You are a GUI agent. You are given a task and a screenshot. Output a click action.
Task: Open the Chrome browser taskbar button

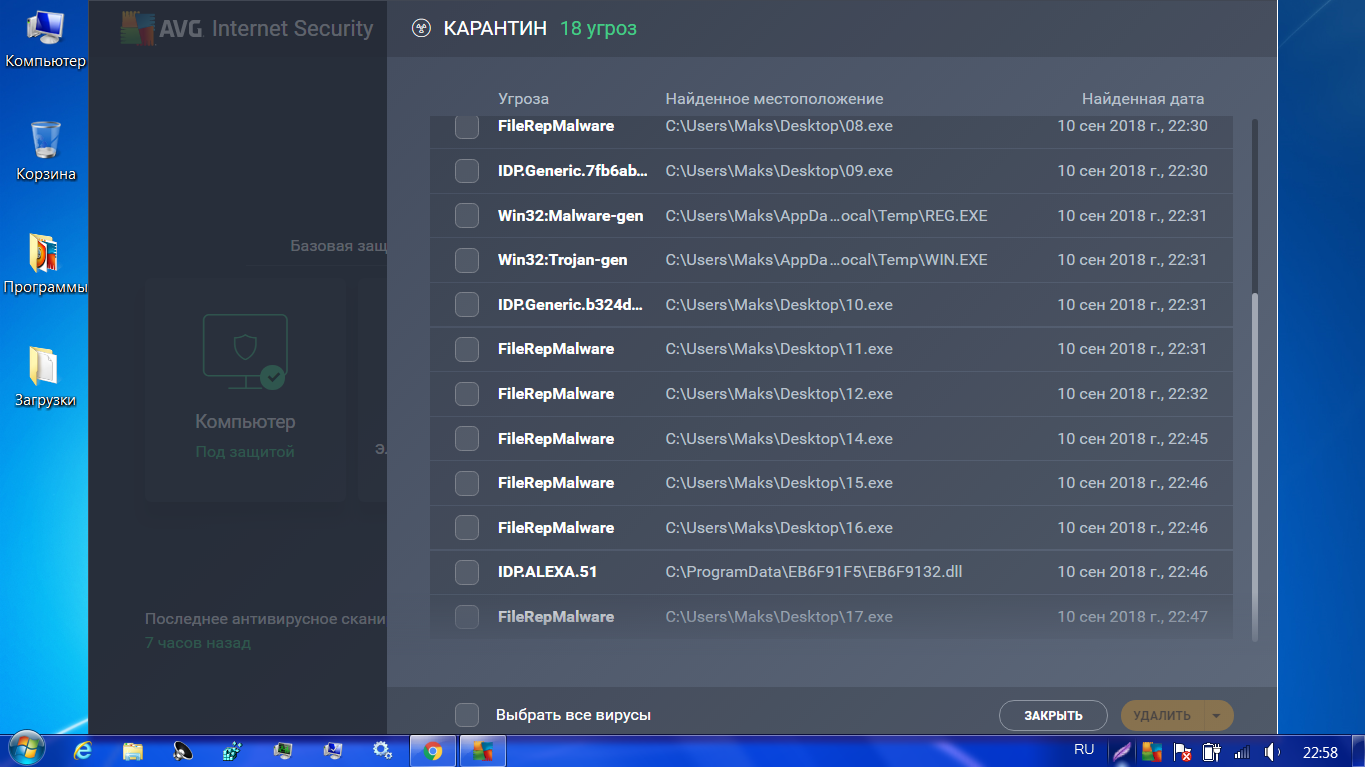[x=433, y=750]
